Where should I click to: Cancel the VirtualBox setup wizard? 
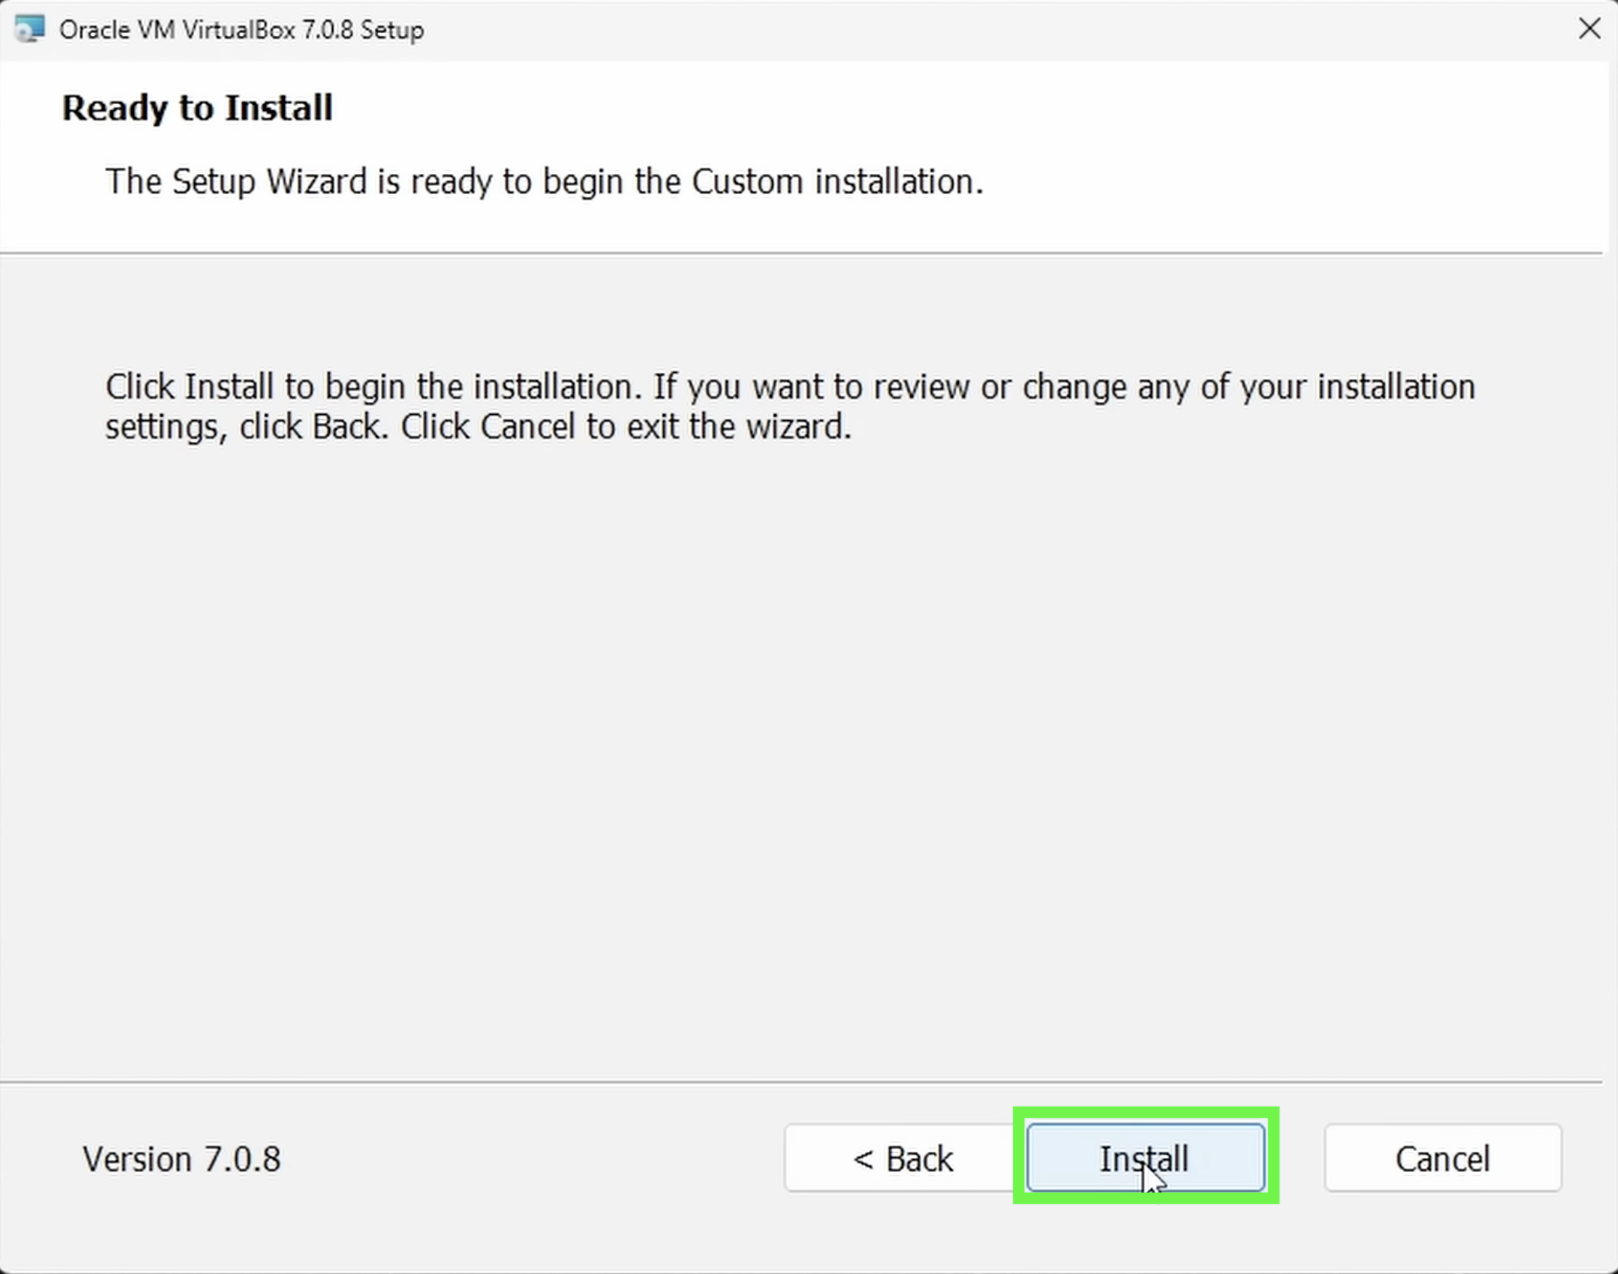[1442, 1158]
